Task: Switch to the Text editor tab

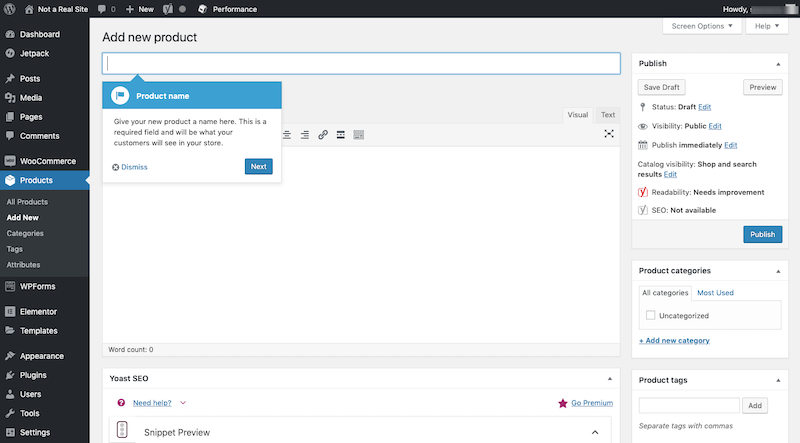Action: (x=608, y=115)
